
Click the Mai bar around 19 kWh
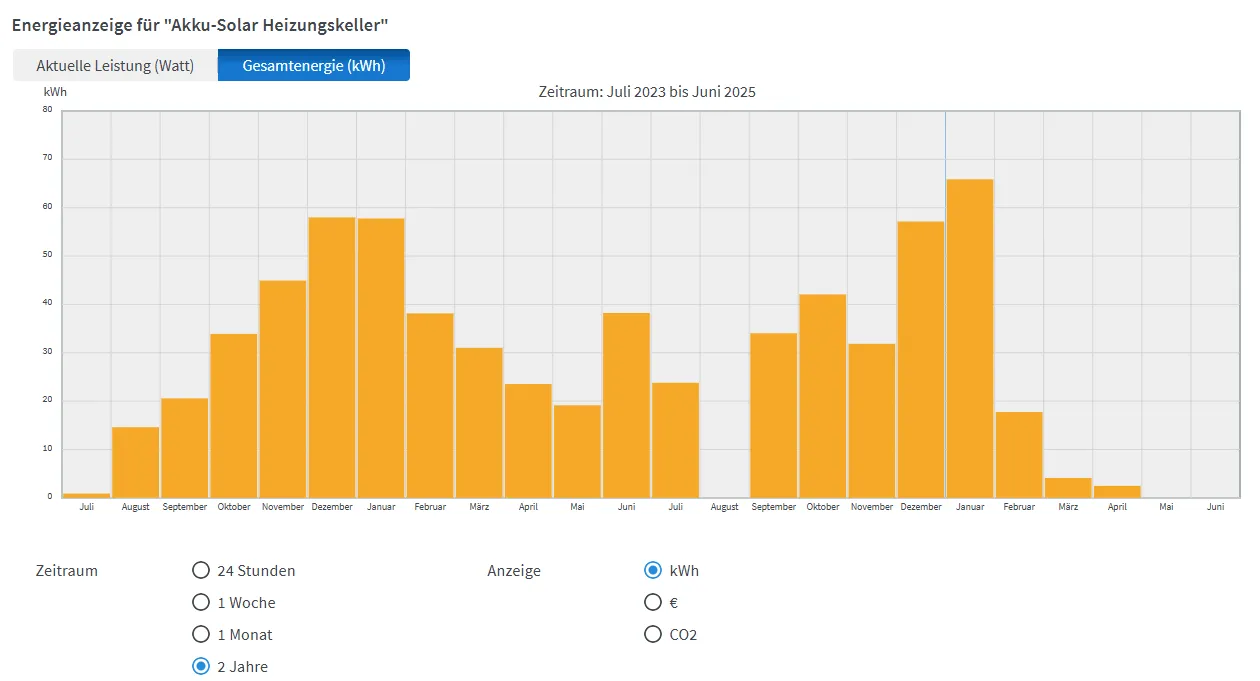[x=577, y=451]
